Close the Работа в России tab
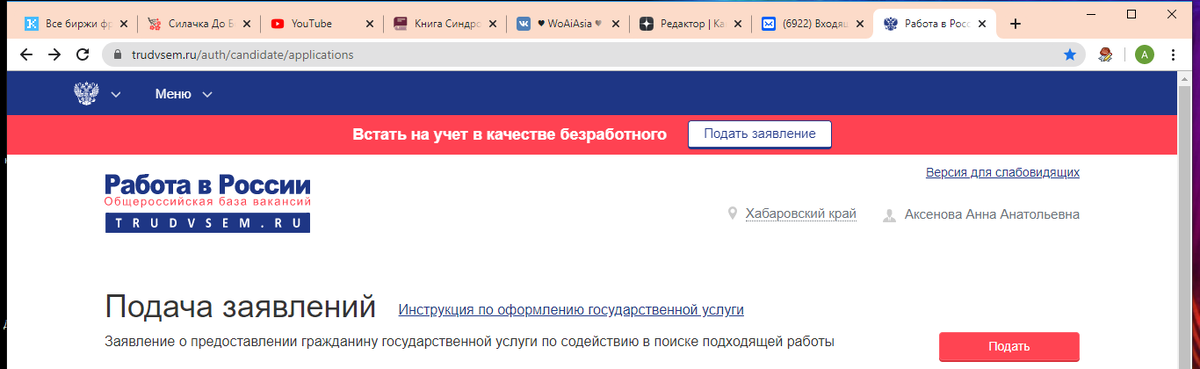The width and height of the screenshot is (1200, 369). coord(983,24)
